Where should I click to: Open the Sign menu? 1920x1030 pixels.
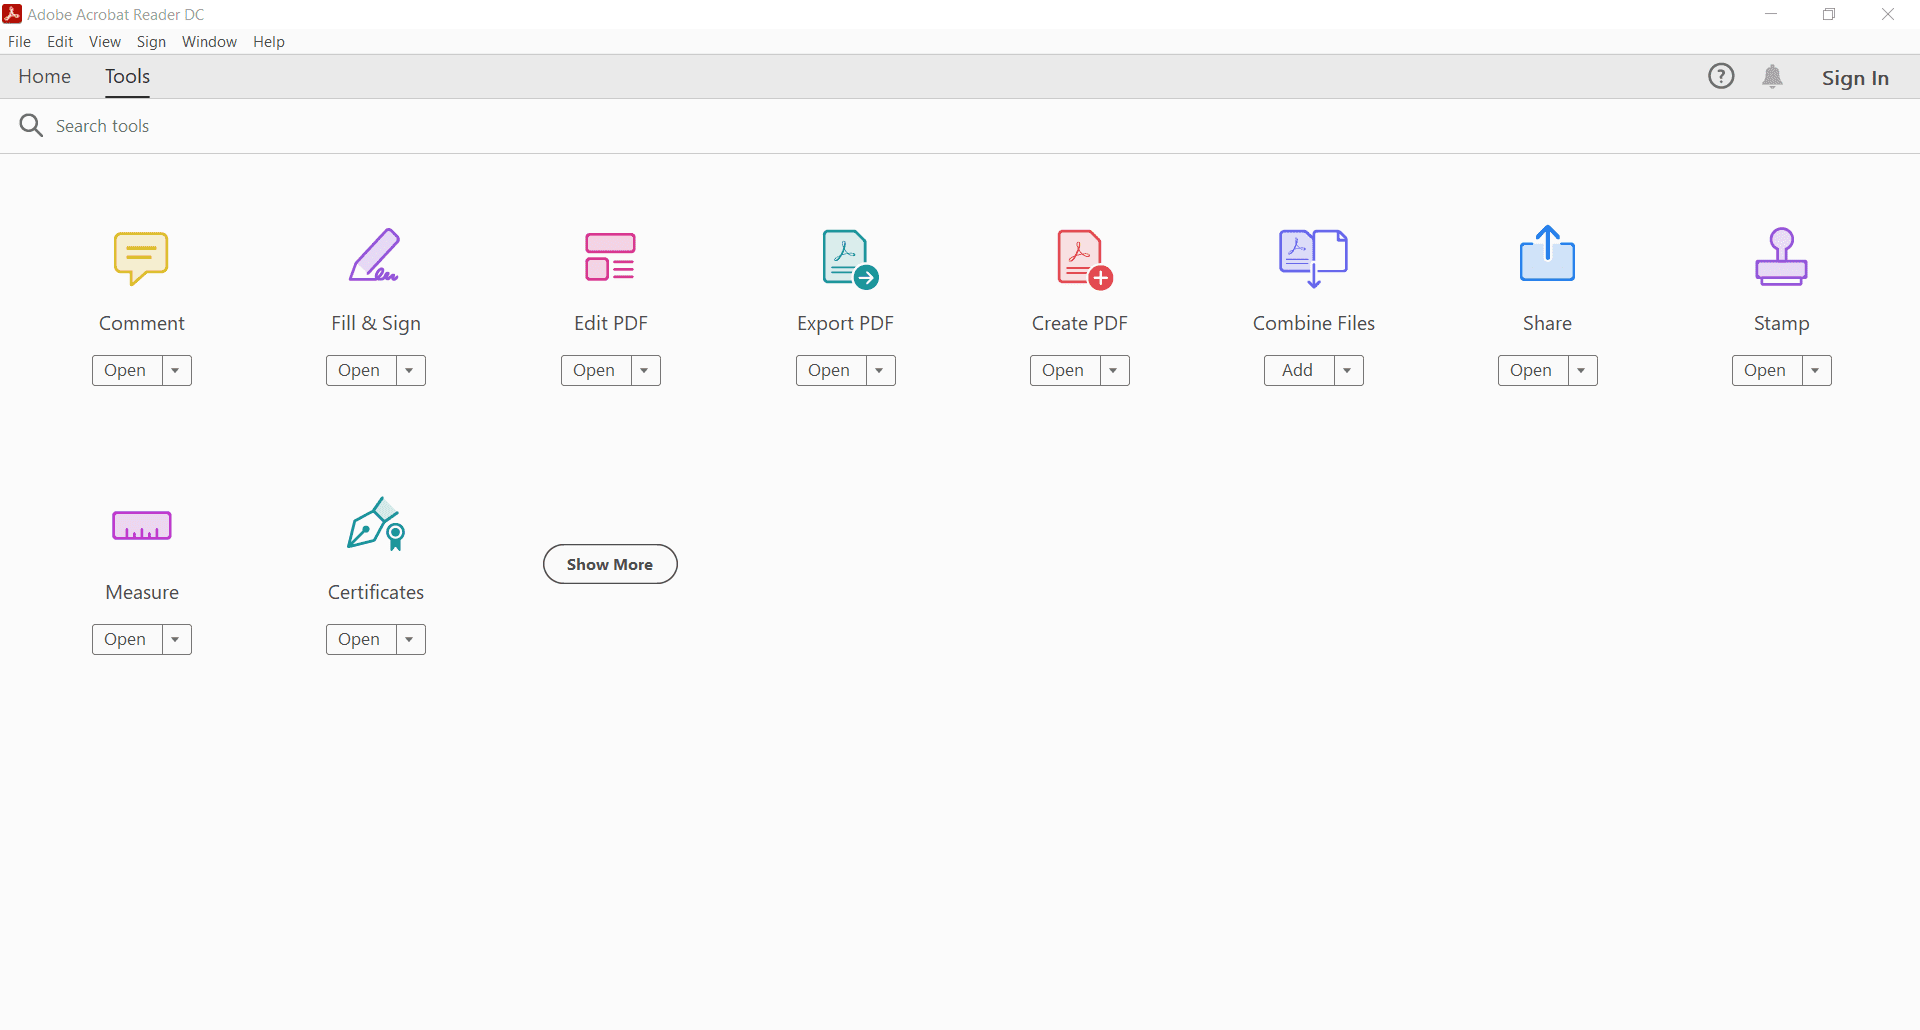[x=151, y=42]
